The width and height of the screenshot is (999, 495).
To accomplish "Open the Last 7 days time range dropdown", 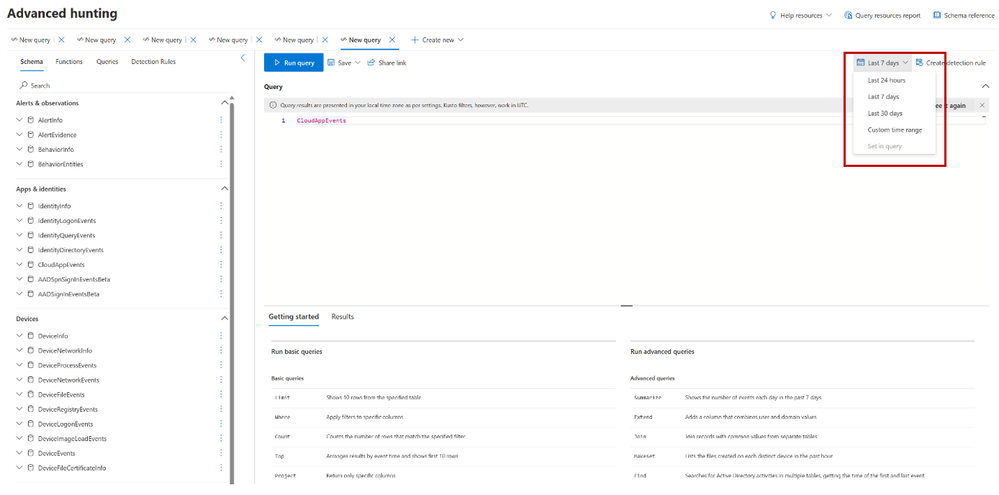I will [882, 63].
